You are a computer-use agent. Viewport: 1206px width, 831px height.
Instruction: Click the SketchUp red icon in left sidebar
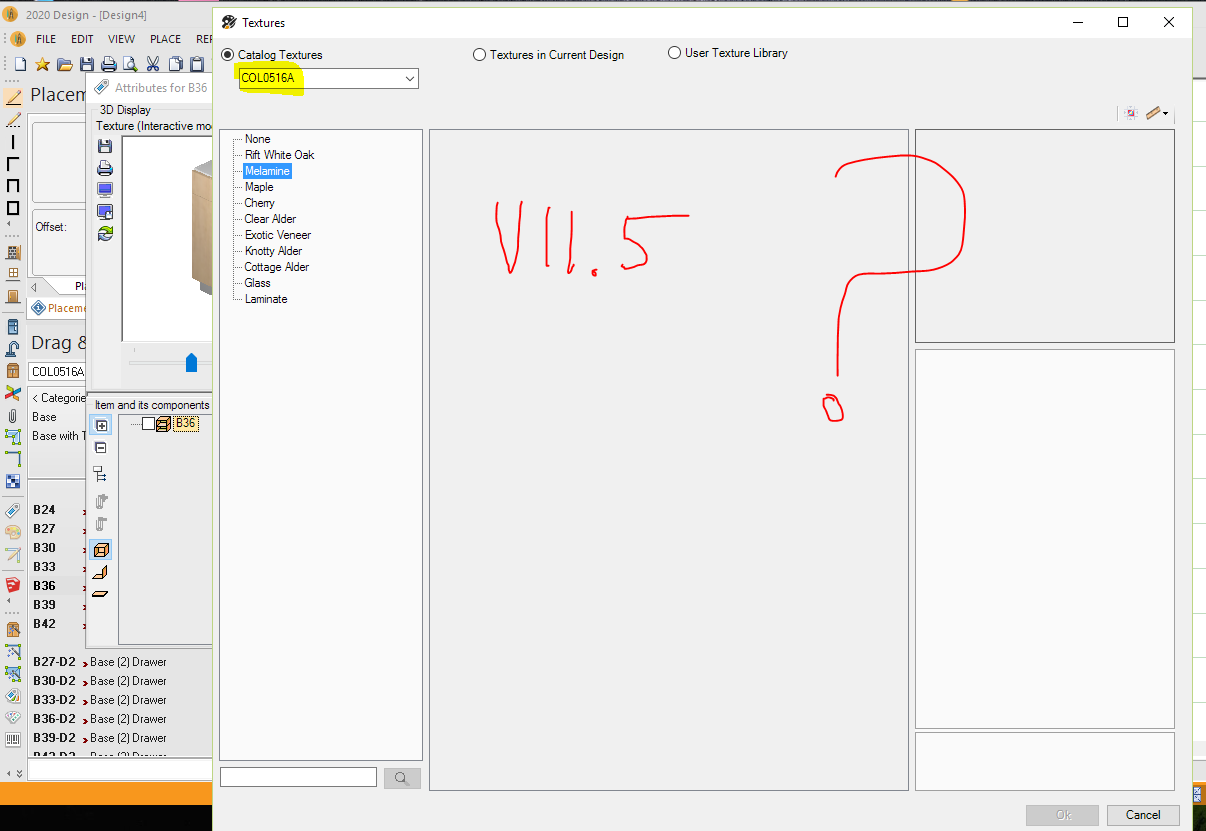[x=13, y=585]
